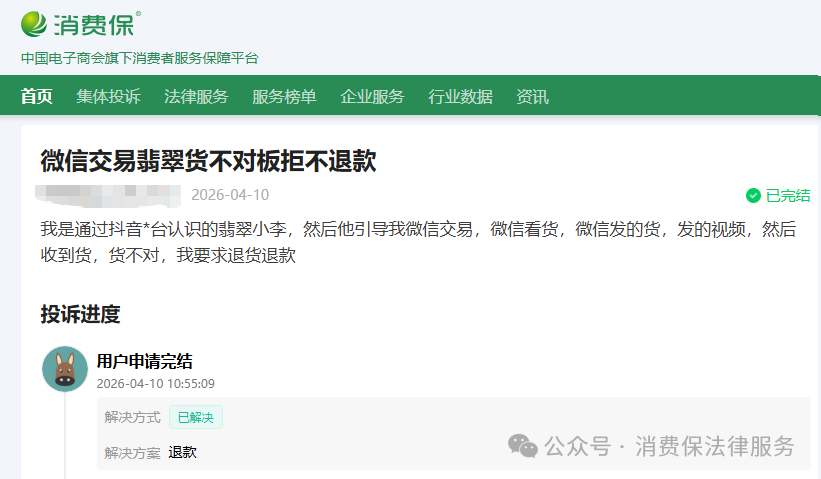Click the 中国电子商会旗下消费者服务保障平台 tagline

tap(139, 58)
